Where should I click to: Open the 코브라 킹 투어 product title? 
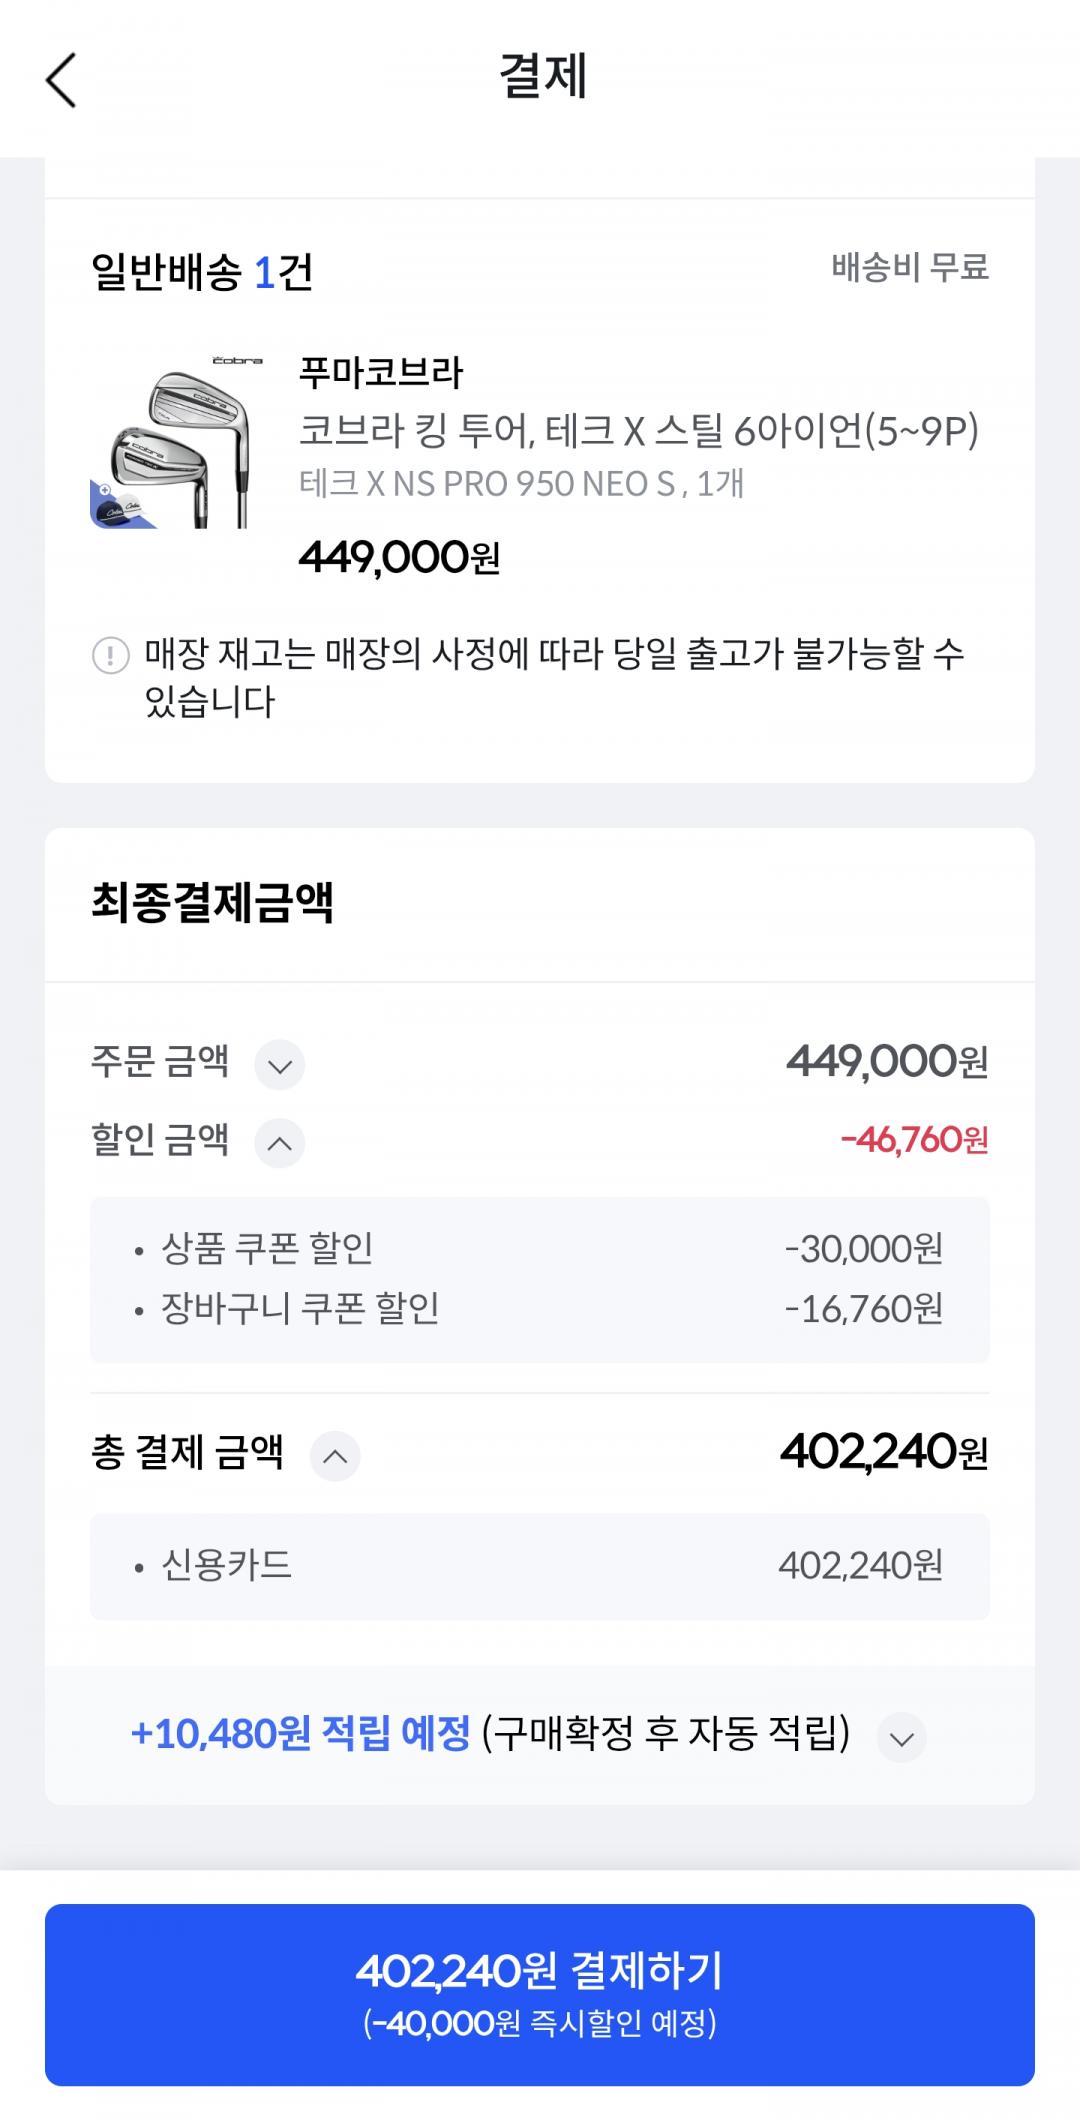click(x=638, y=431)
